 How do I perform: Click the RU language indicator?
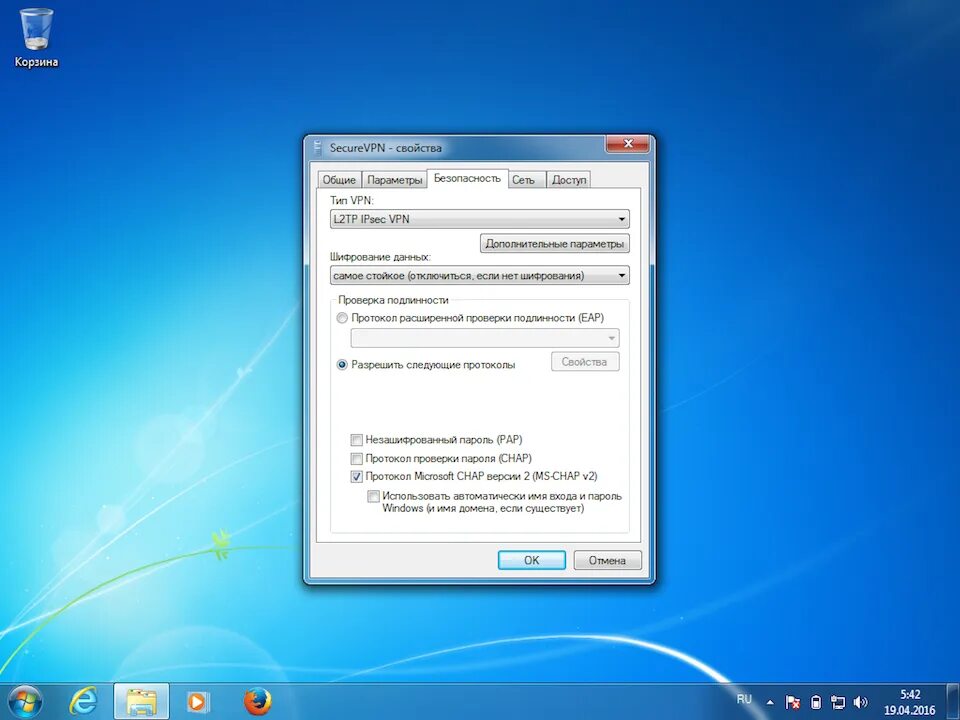click(x=744, y=699)
